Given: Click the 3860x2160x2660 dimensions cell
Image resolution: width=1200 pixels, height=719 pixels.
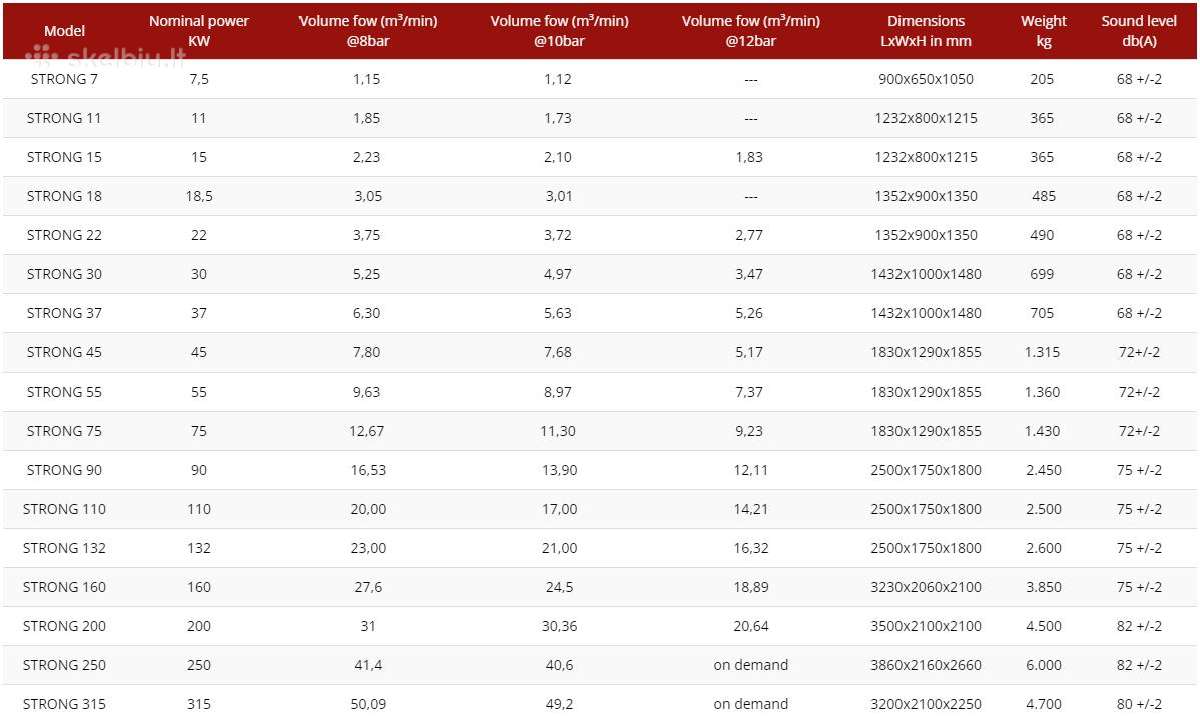Looking at the screenshot, I should tap(925, 665).
